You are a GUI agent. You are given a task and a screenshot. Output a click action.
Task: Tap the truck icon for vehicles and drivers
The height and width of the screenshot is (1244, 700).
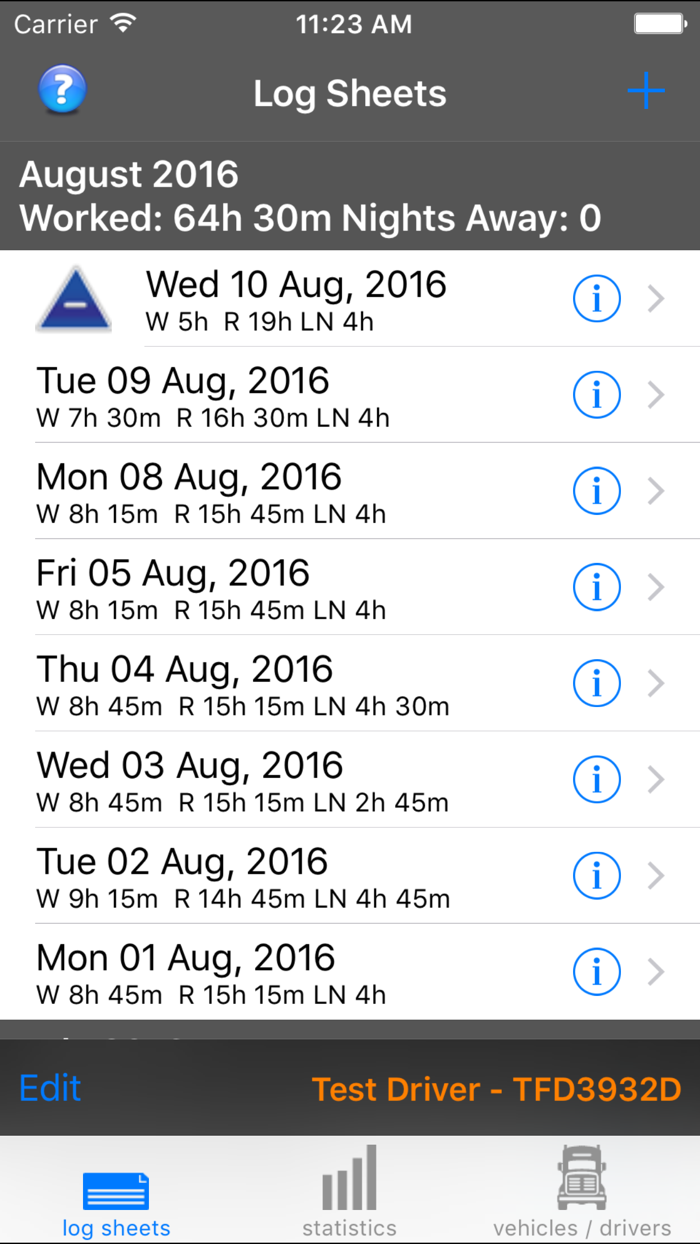tap(581, 1185)
